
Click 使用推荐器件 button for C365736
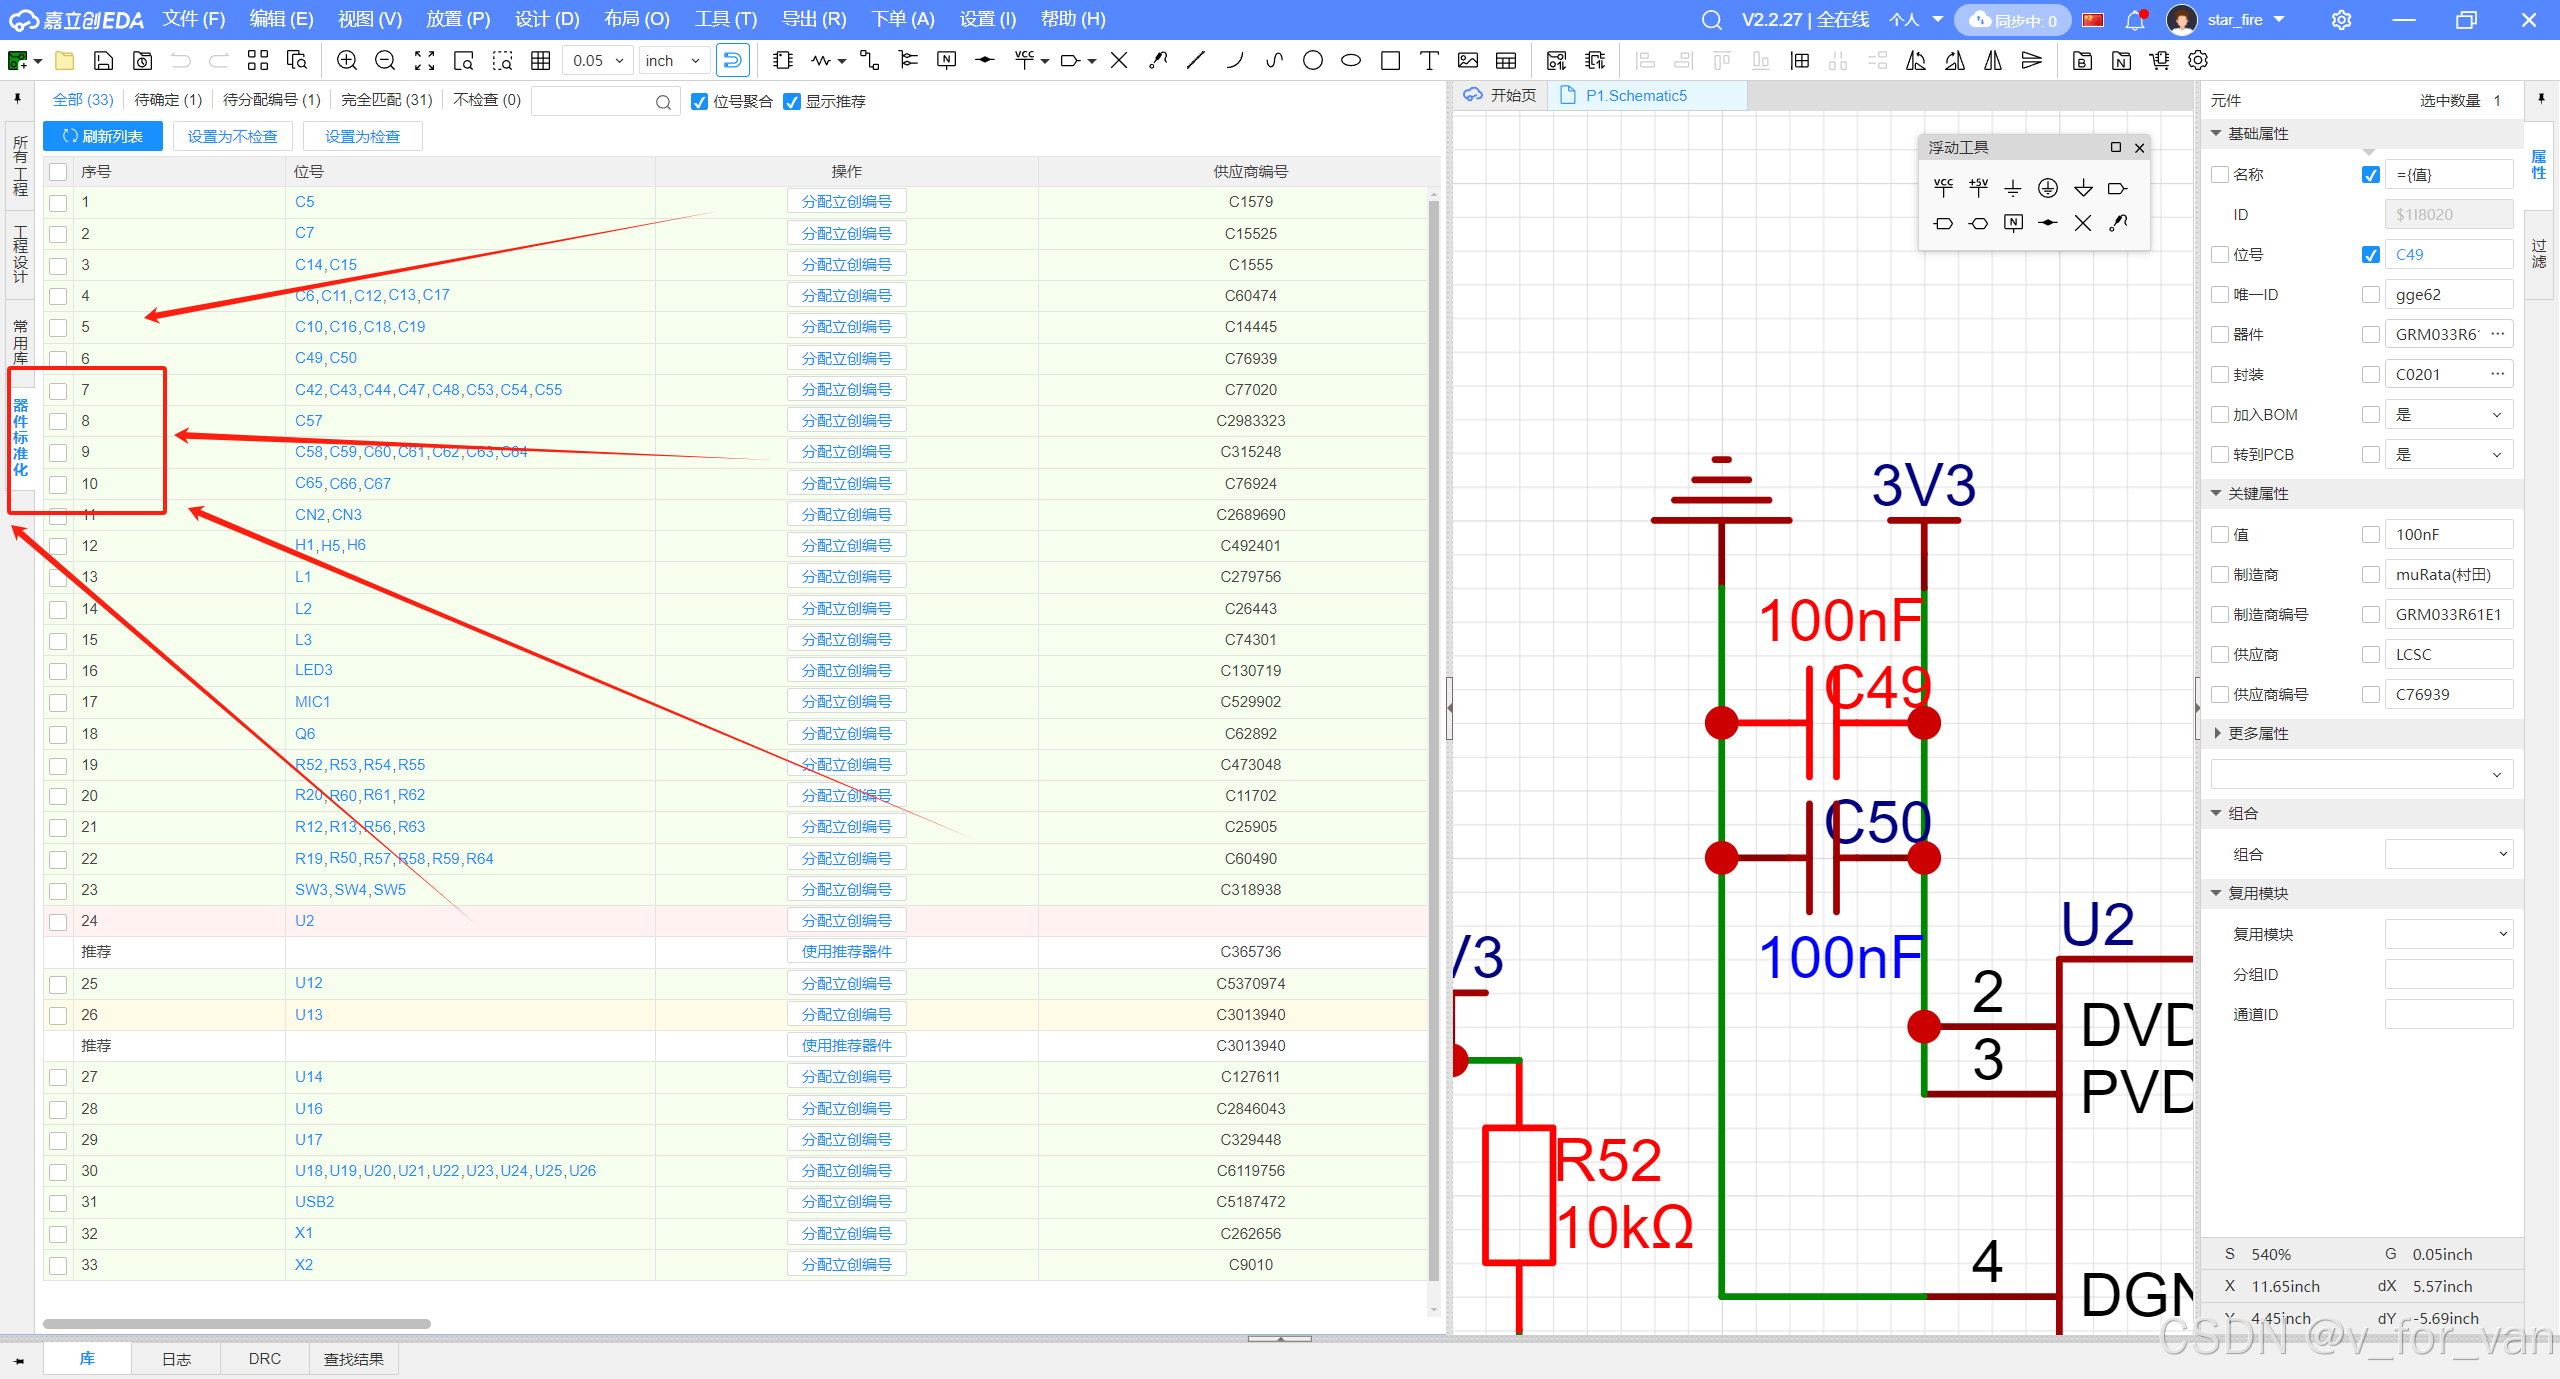click(x=846, y=952)
